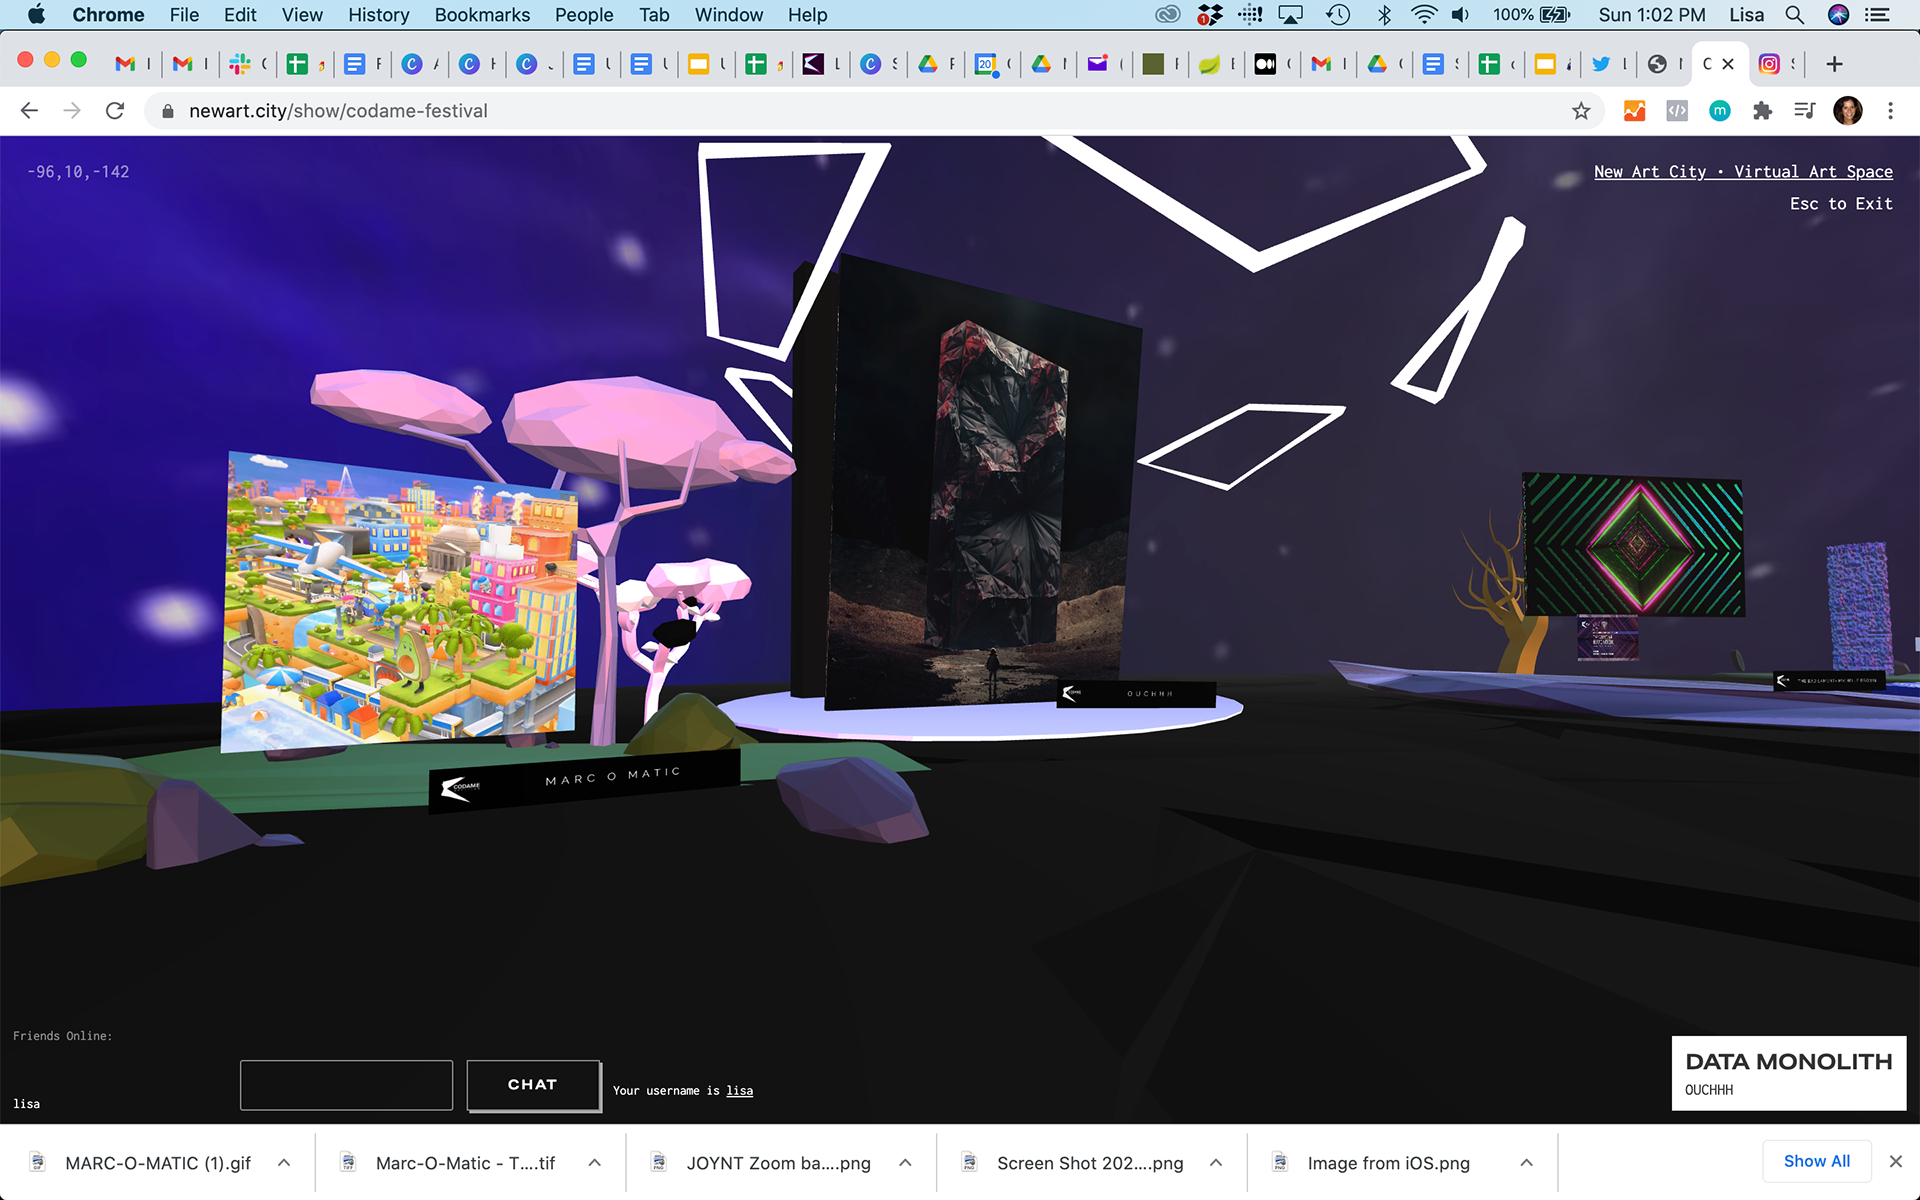Expand options for JOYNT Zoom ba....png download
This screenshot has height=1200, width=1920.
click(x=905, y=1162)
